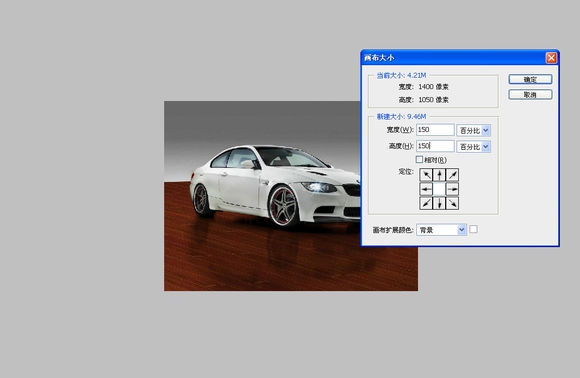This screenshot has width=580, height=378.
Task: Enable the 相对(R) relative checkbox
Action: pyautogui.click(x=419, y=159)
